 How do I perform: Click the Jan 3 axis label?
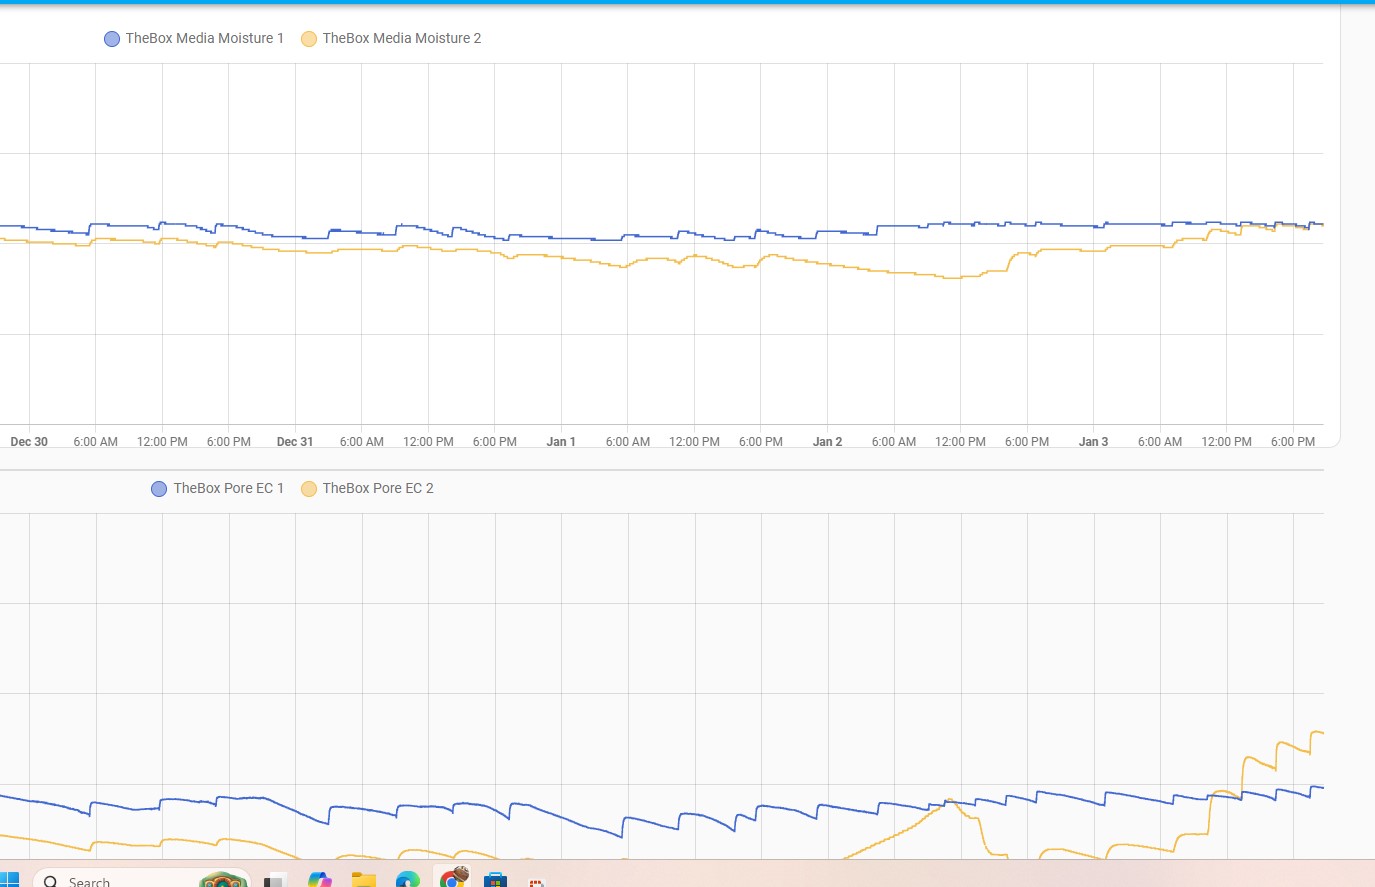pyautogui.click(x=1093, y=441)
